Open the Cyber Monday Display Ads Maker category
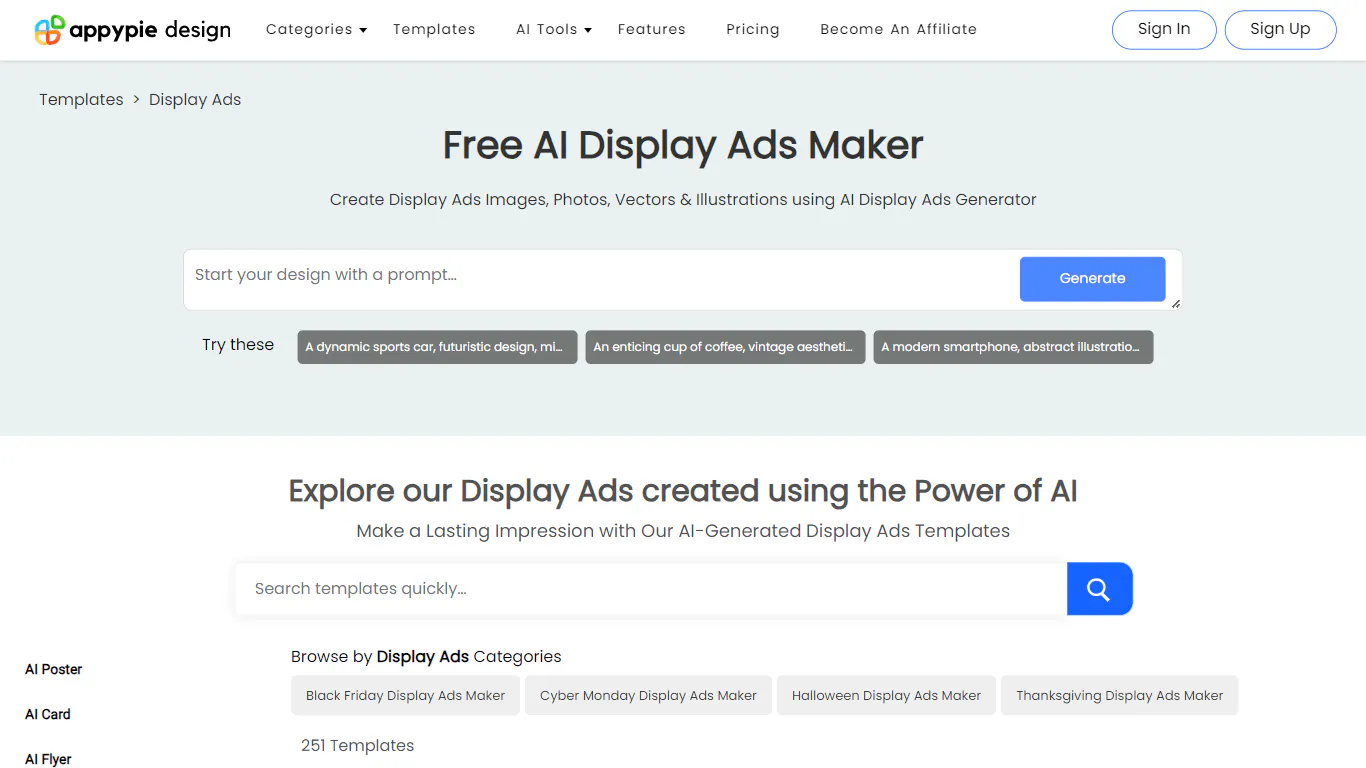1366x768 pixels. 648,695
